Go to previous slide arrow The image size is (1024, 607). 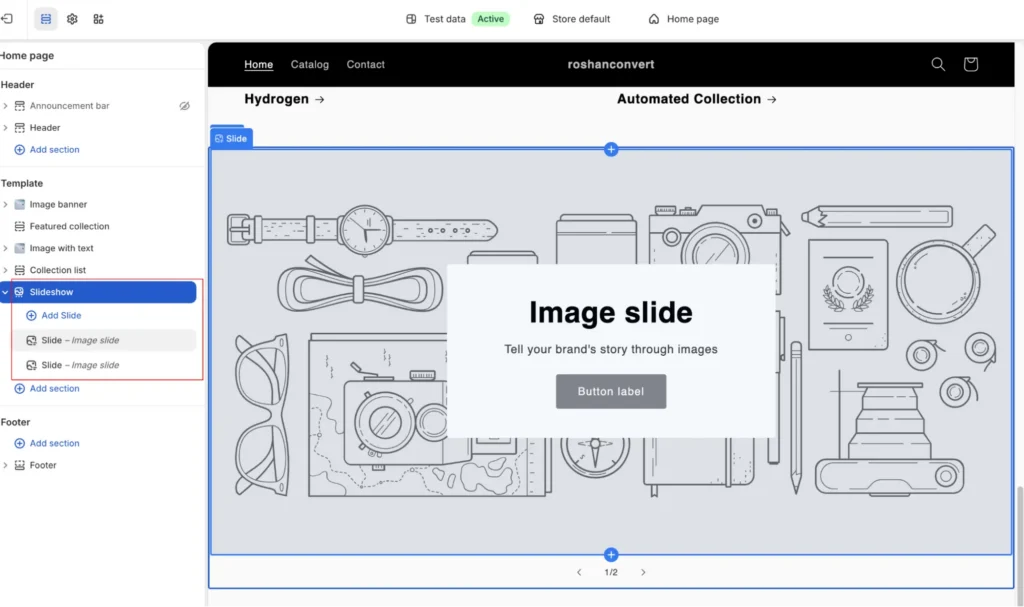[579, 572]
